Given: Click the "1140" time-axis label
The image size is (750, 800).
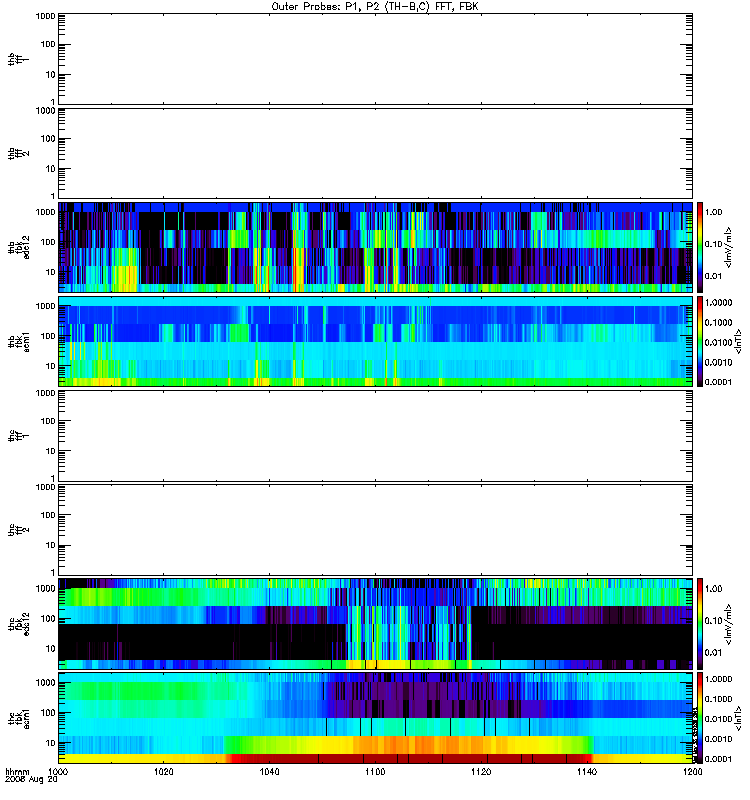Looking at the screenshot, I should coord(587,771).
